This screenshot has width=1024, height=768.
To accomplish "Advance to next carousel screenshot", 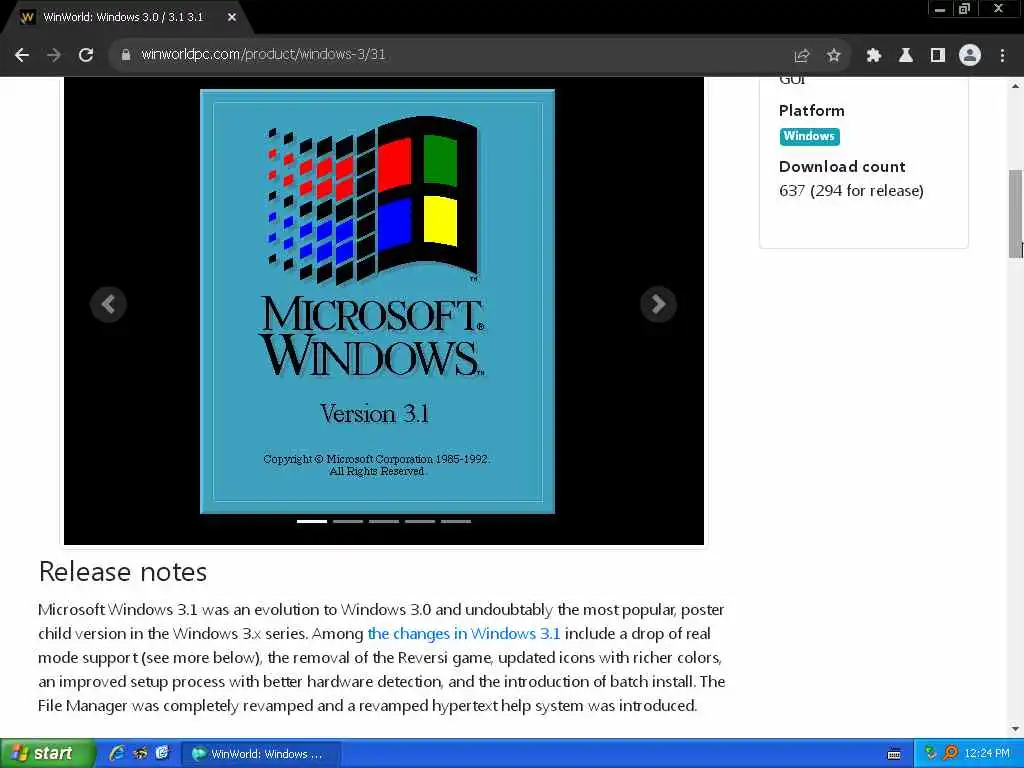I will (658, 304).
